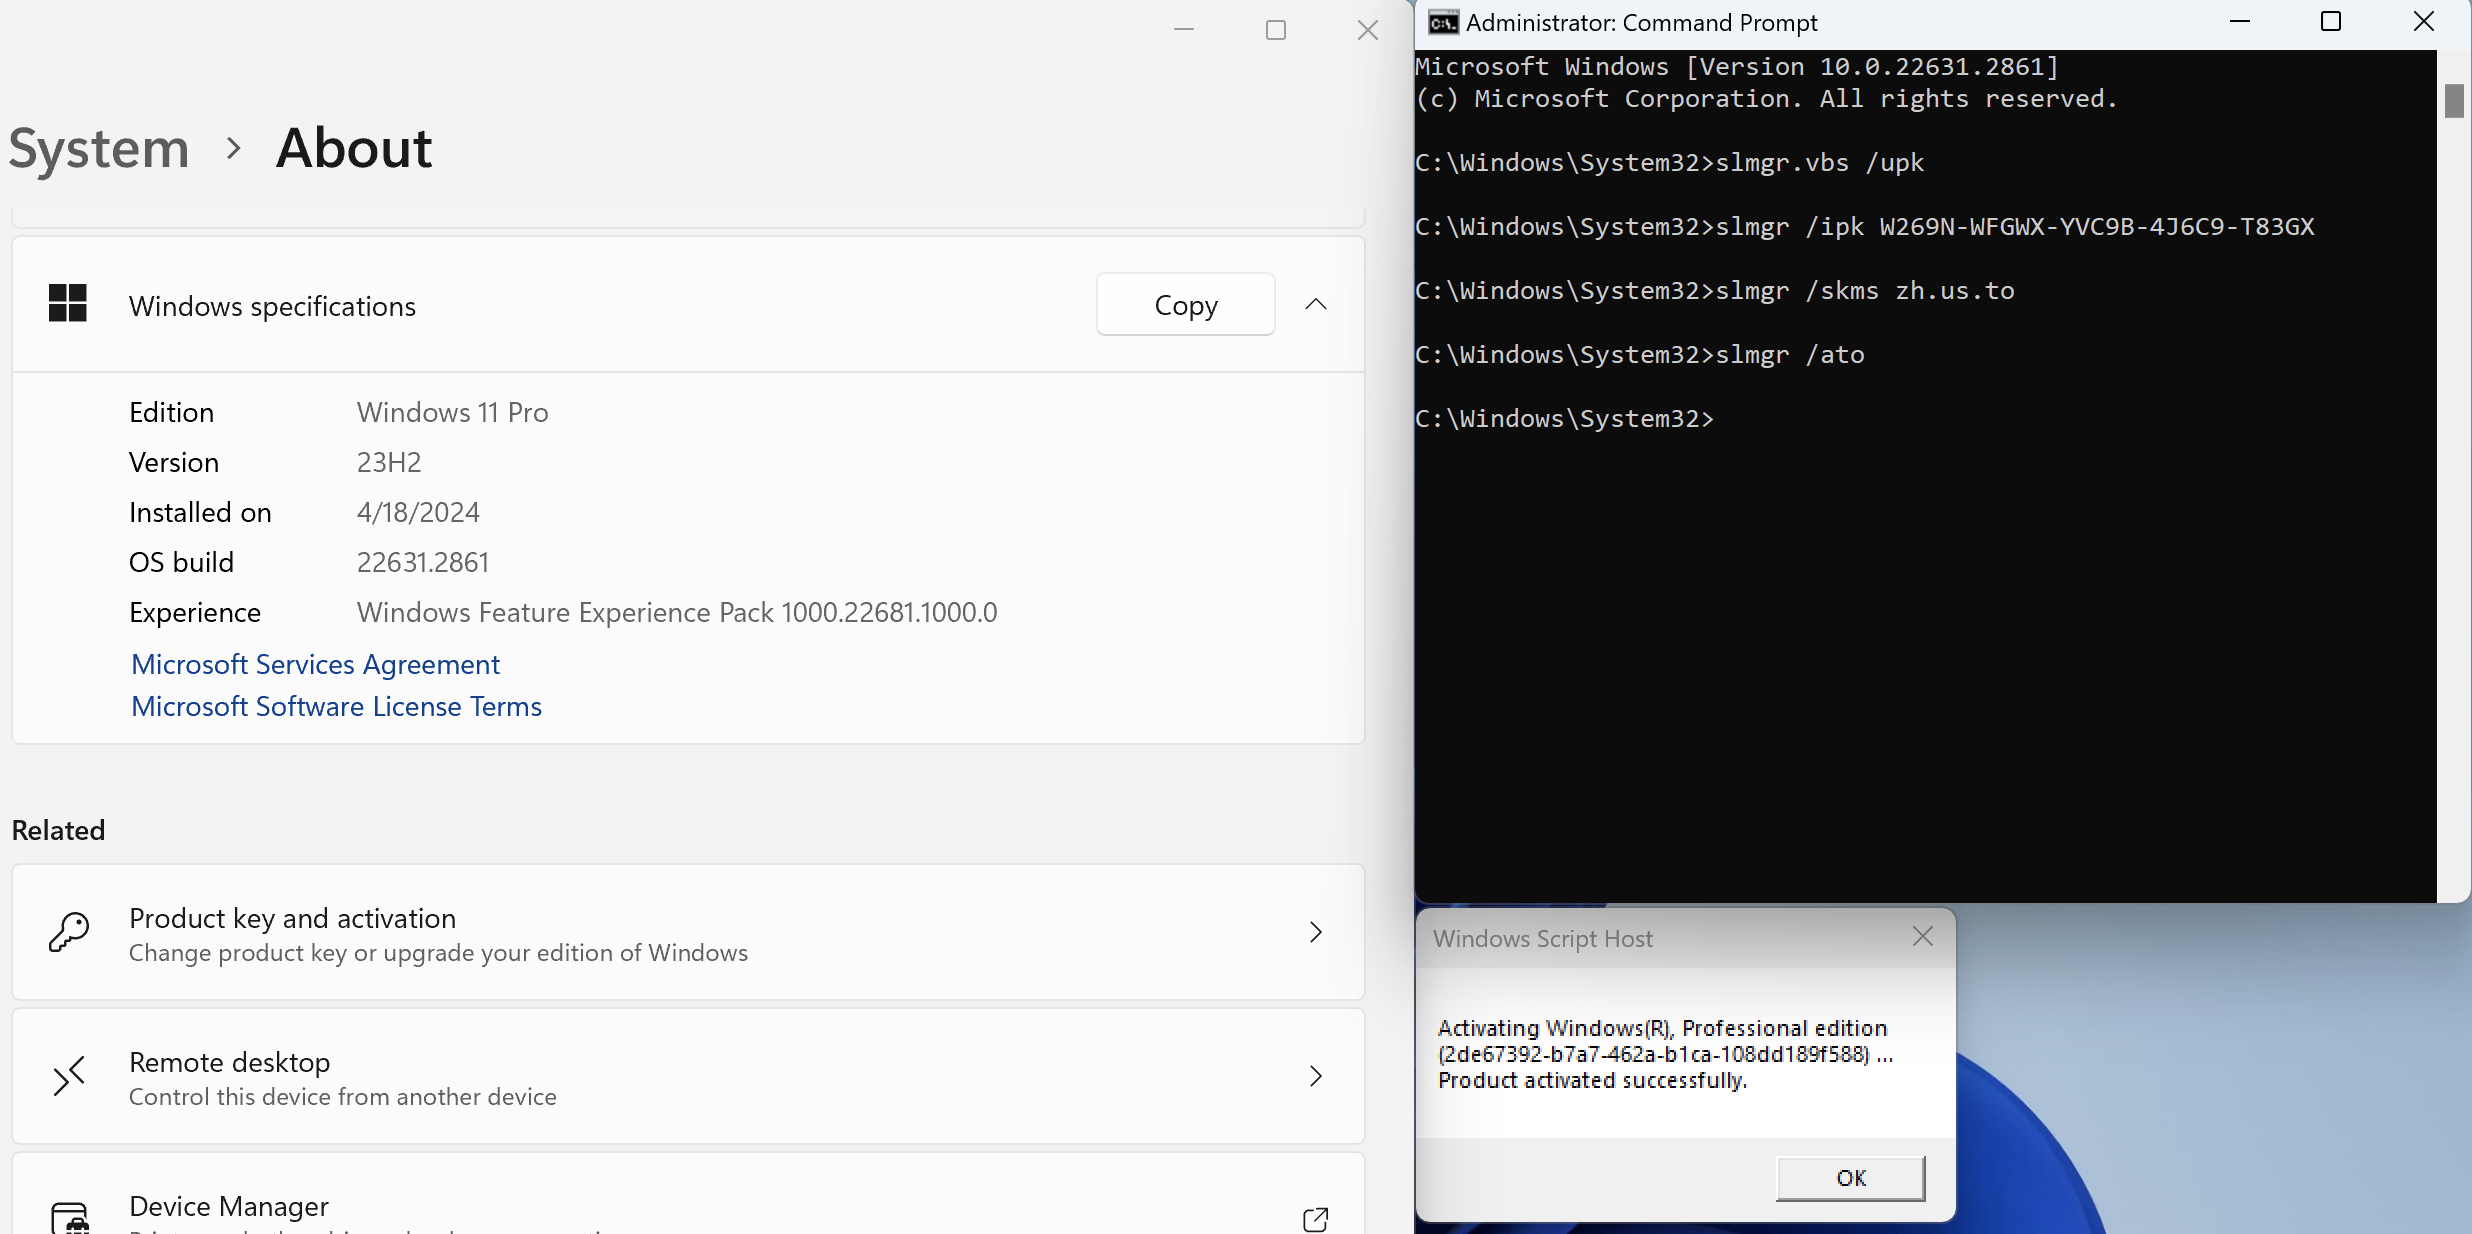Expand the Remote desktop chevron arrow
This screenshot has width=2472, height=1234.
(x=1315, y=1076)
